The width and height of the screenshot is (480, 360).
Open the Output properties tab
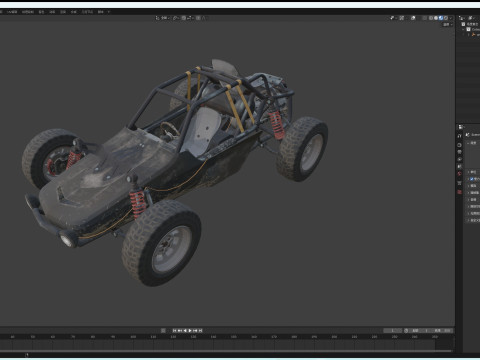coord(460,152)
